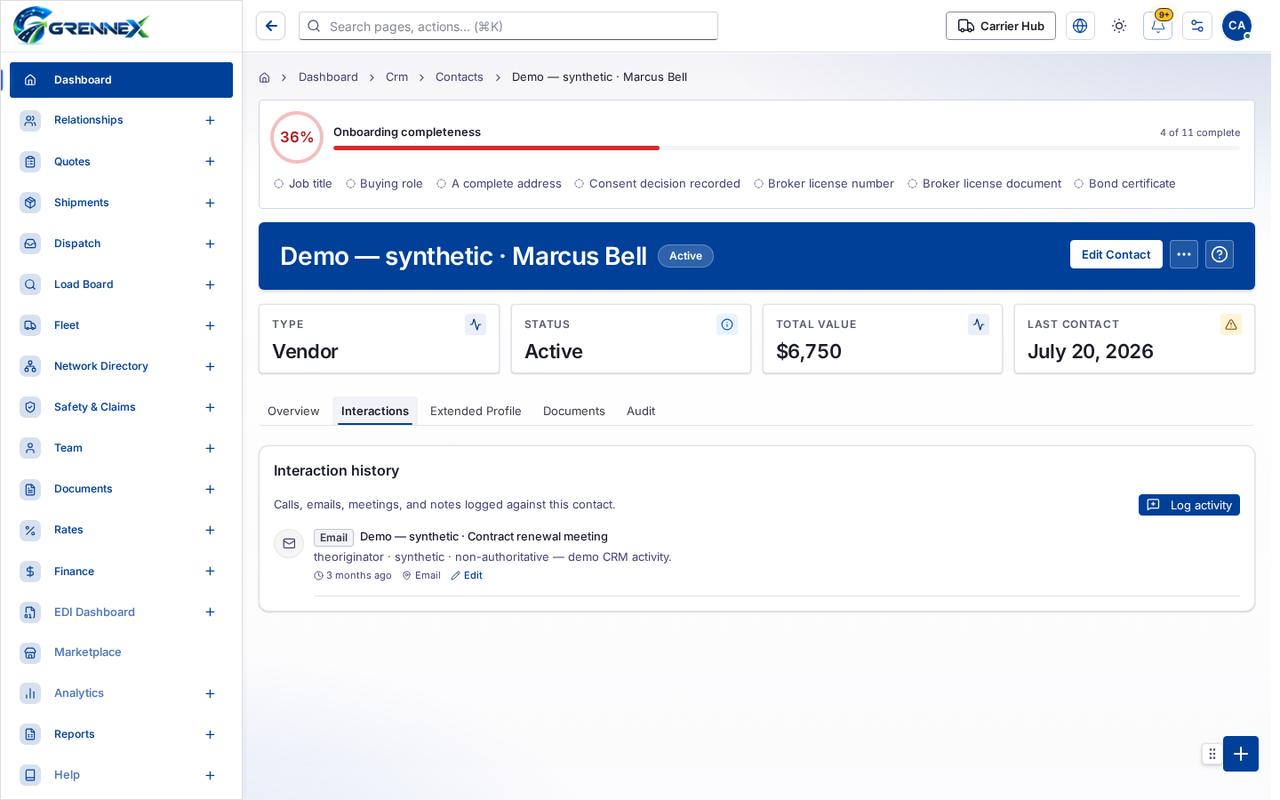
Task: Click the Edit Contact button
Action: [1116, 254]
